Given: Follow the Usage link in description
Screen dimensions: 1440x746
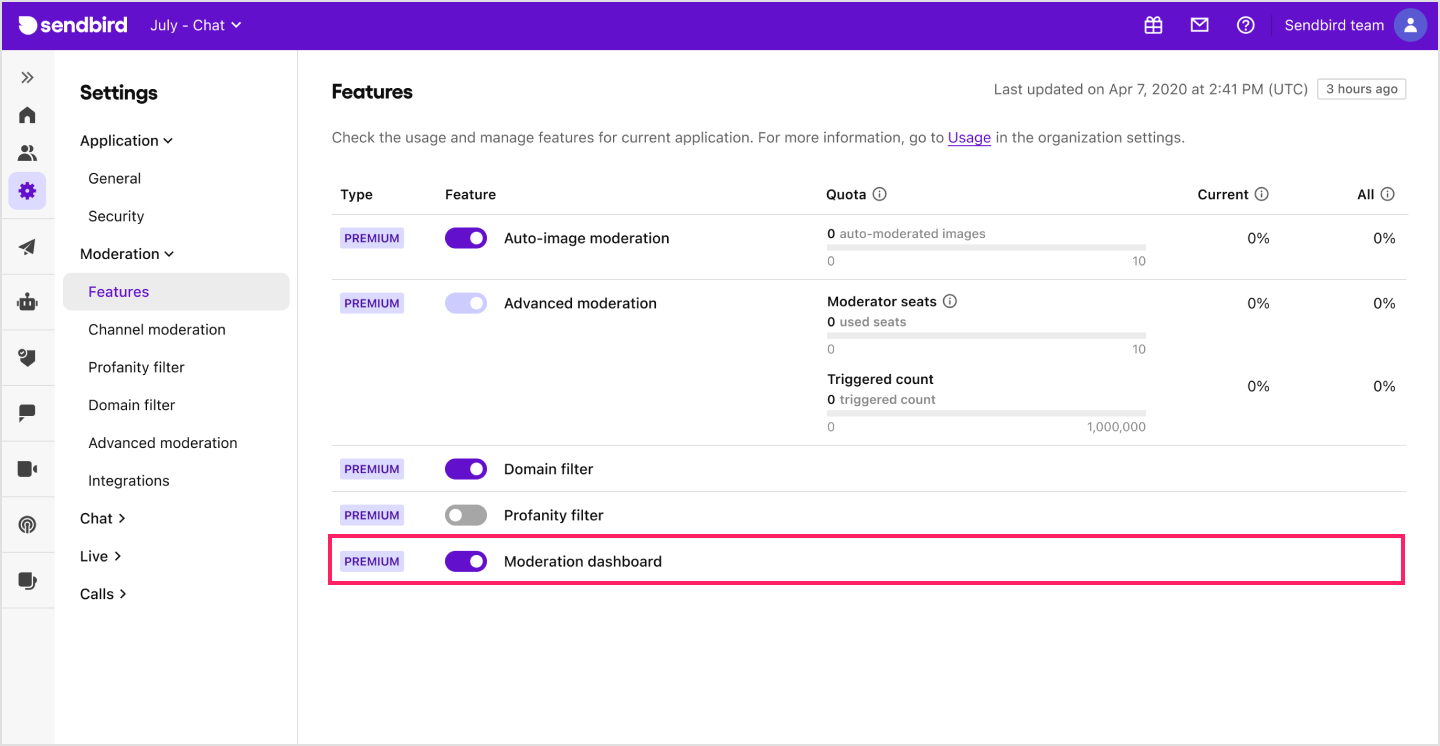Looking at the screenshot, I should pyautogui.click(x=969, y=138).
